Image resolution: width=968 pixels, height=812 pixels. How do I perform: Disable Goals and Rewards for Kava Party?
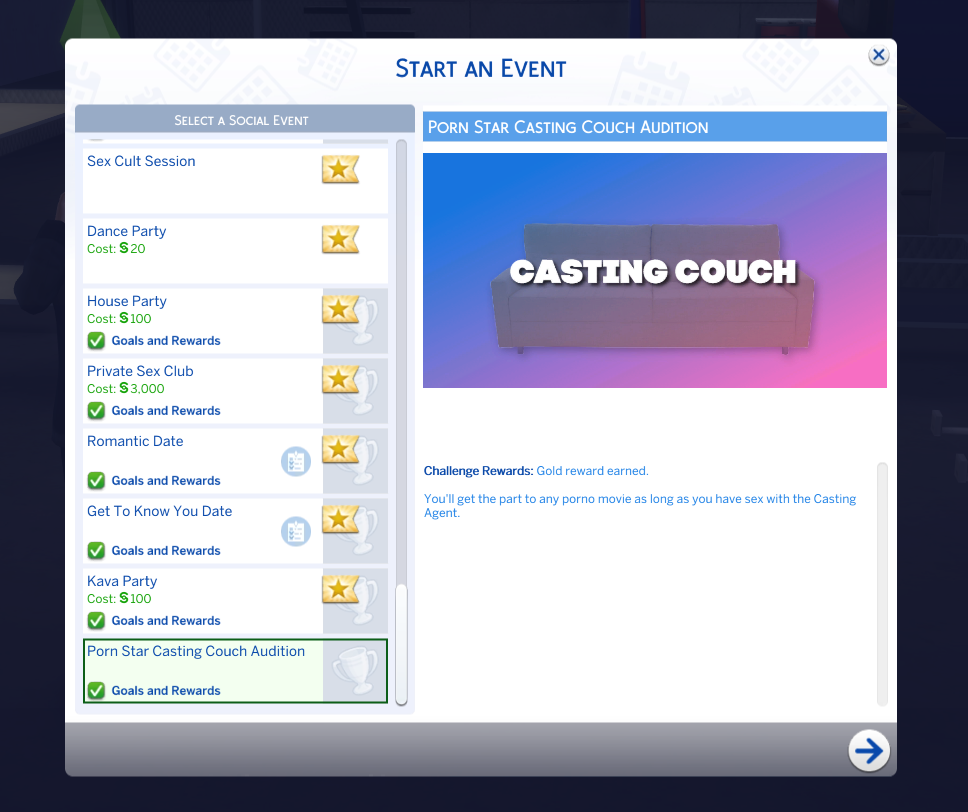96,621
